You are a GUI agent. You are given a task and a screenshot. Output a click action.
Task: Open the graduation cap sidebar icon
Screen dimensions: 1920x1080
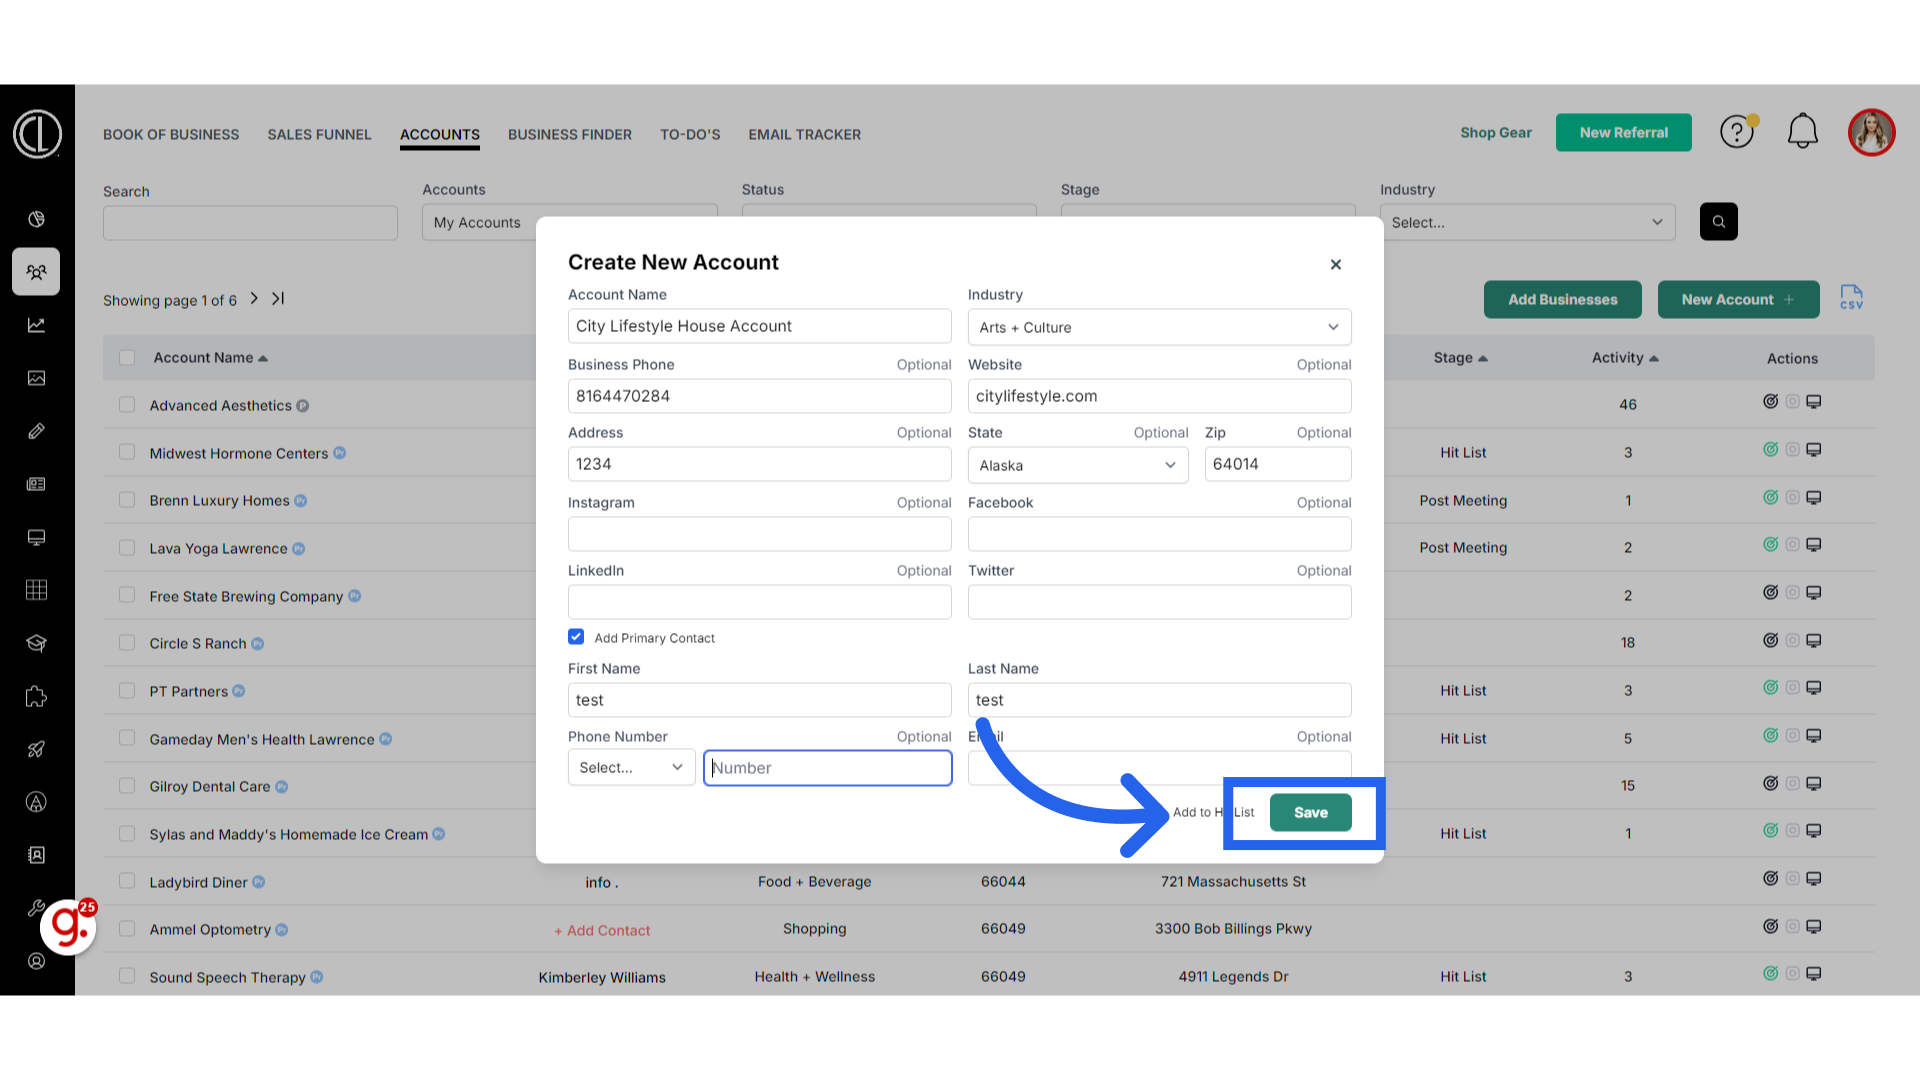click(x=36, y=643)
